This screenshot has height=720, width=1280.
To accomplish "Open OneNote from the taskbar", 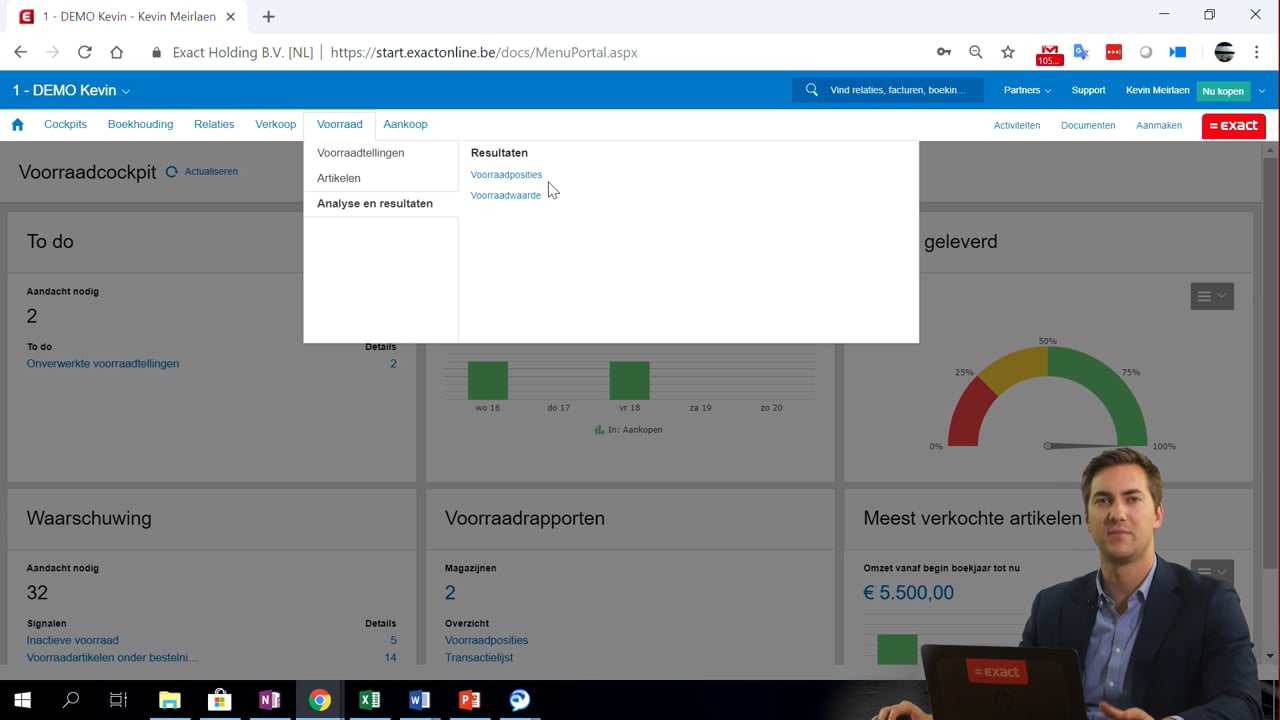I will (269, 700).
